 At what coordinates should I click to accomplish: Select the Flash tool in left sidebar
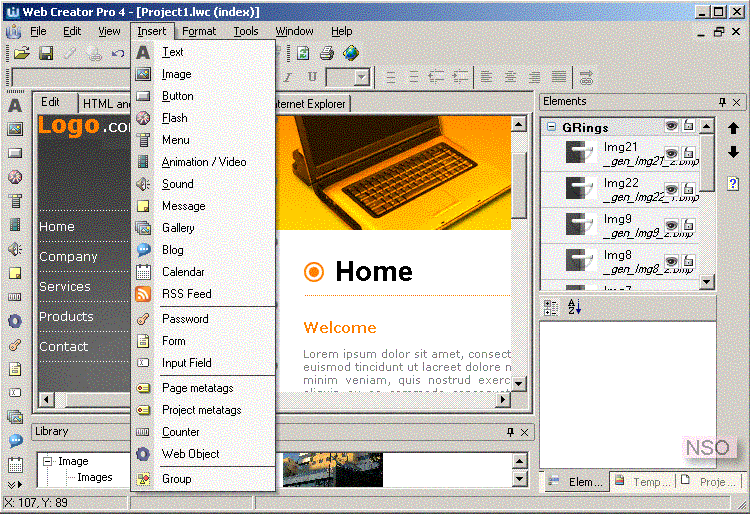point(15,177)
